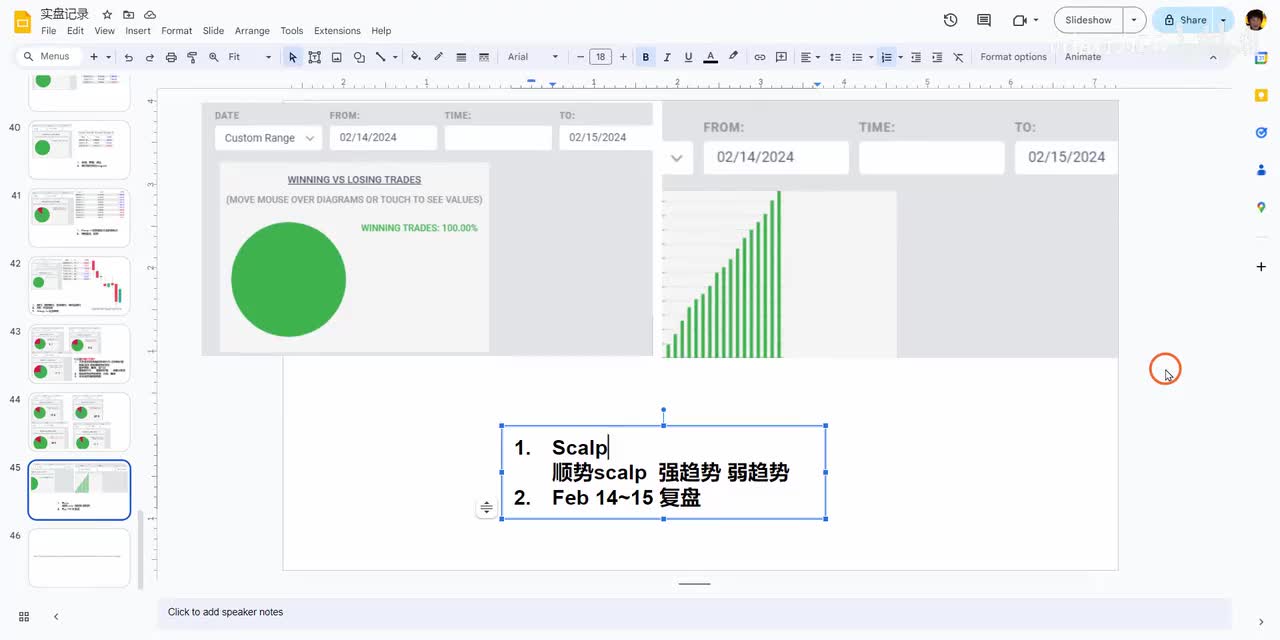Image resolution: width=1280 pixels, height=640 pixels.
Task: Click the Insert link icon
Action: pyautogui.click(x=760, y=57)
